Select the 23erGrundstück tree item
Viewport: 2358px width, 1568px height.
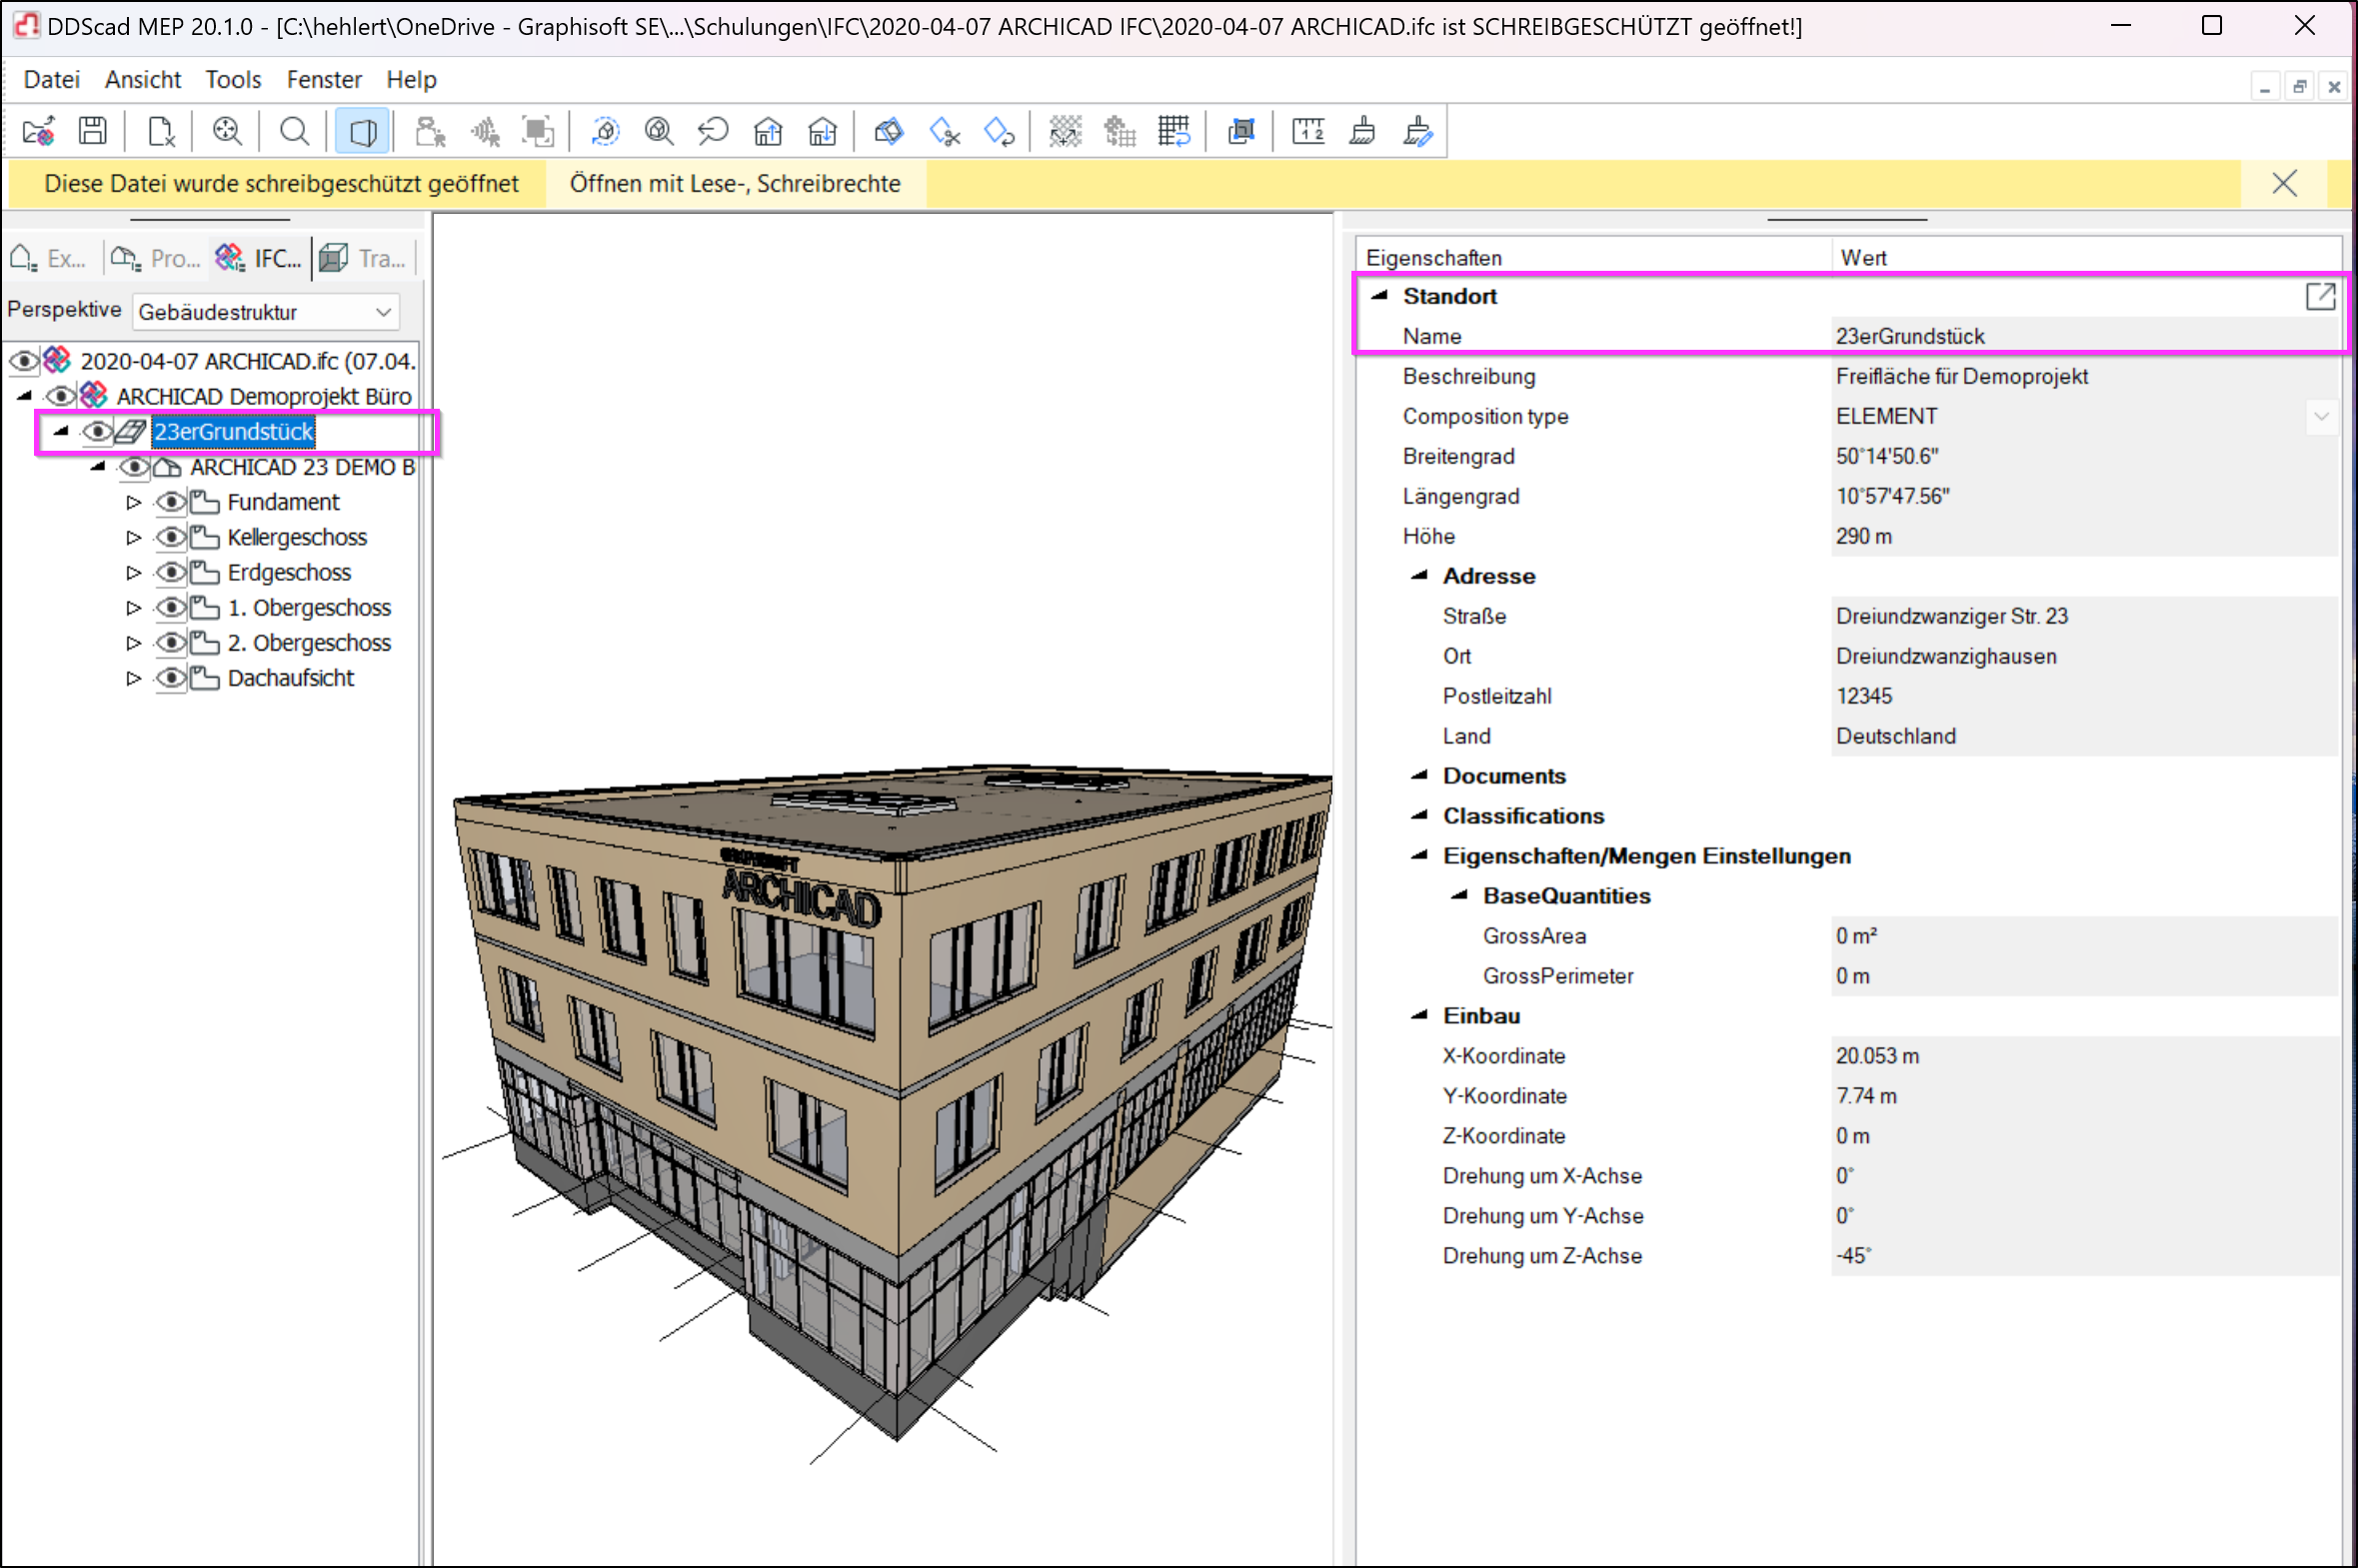click(x=233, y=432)
